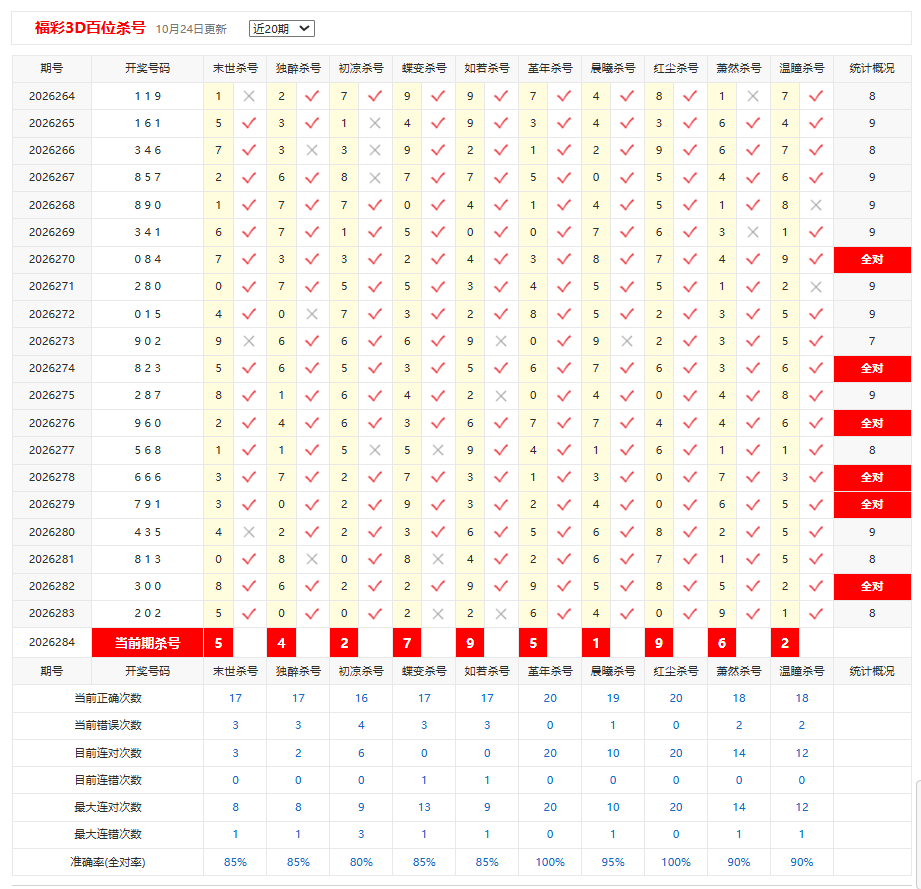The height and width of the screenshot is (889, 921).
Task: Click the 红尘杀号 check mark in row 2026274
Action: [690, 368]
